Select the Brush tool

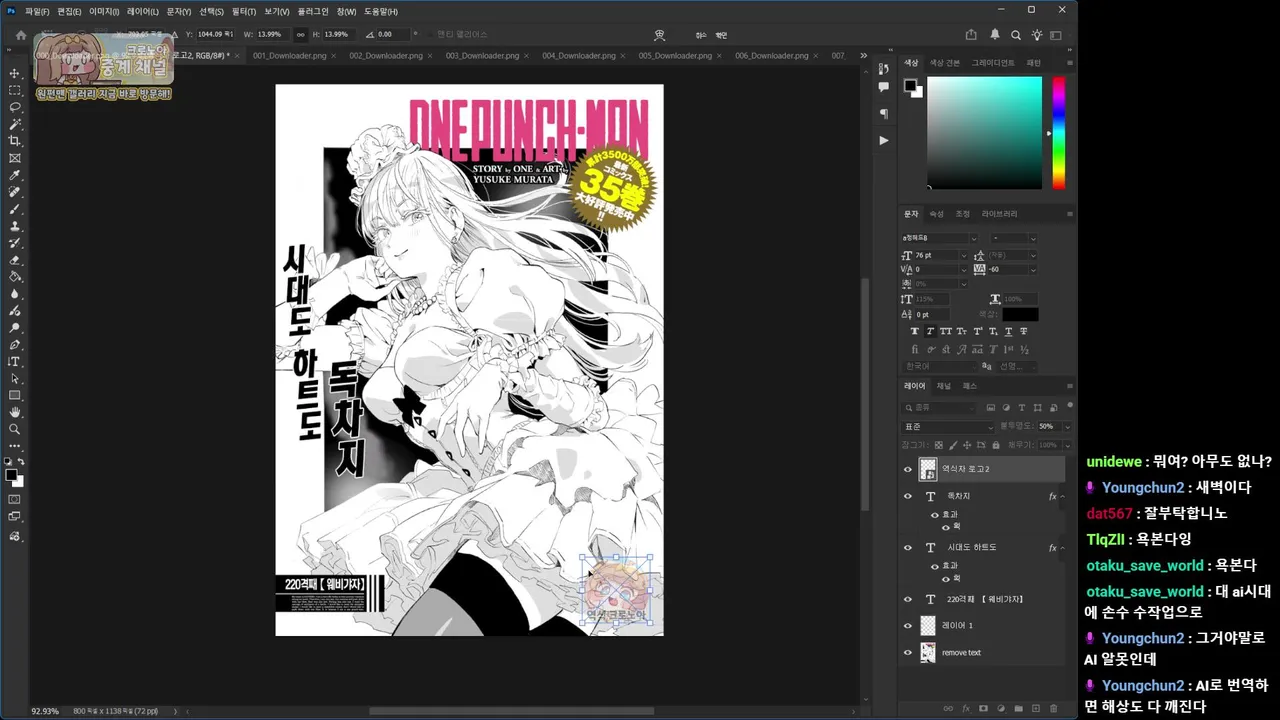pos(14,209)
